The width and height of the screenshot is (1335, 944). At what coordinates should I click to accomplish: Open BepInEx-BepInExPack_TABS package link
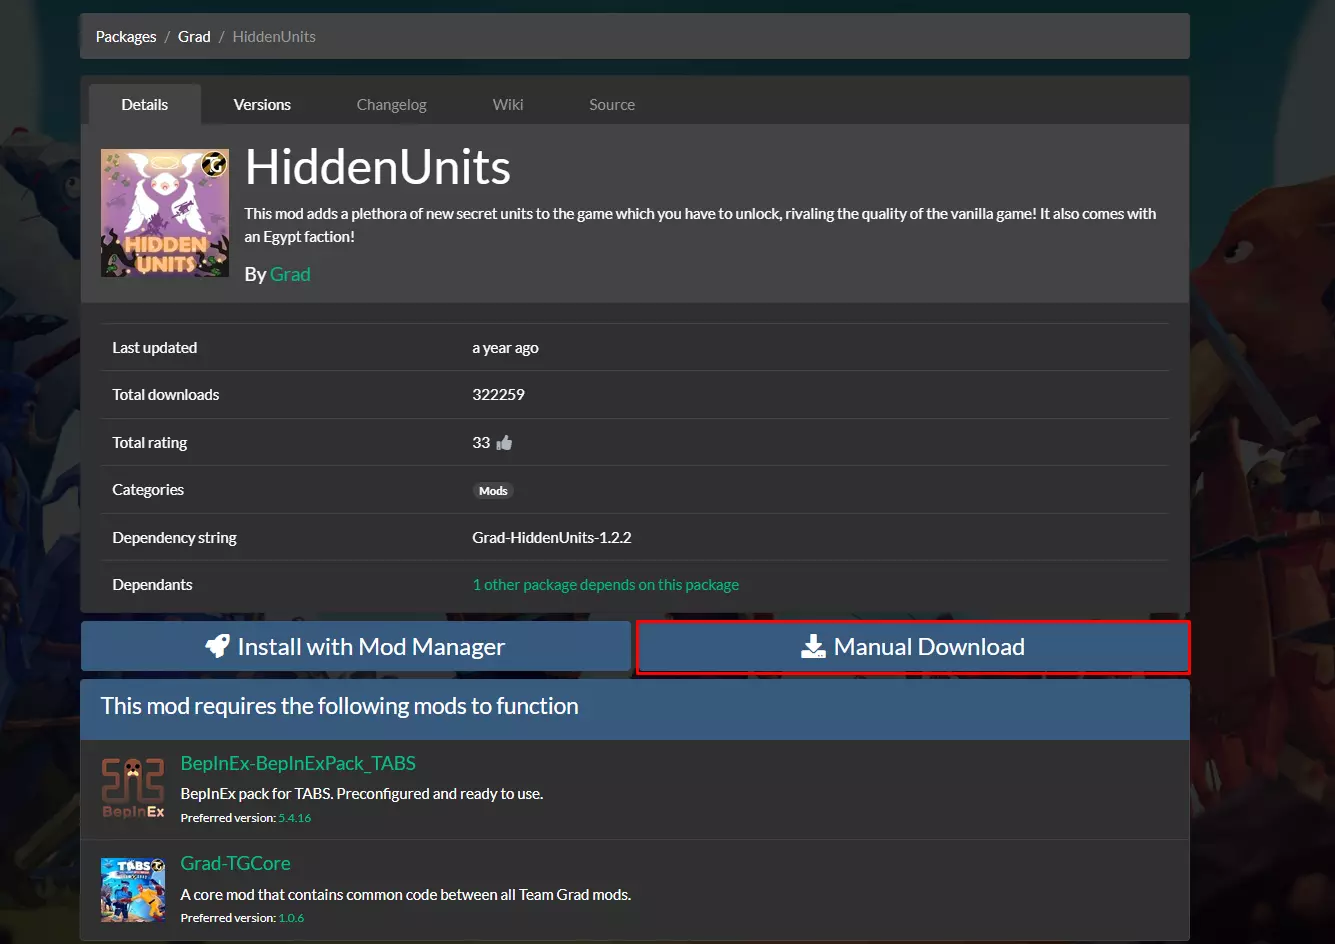[298, 763]
